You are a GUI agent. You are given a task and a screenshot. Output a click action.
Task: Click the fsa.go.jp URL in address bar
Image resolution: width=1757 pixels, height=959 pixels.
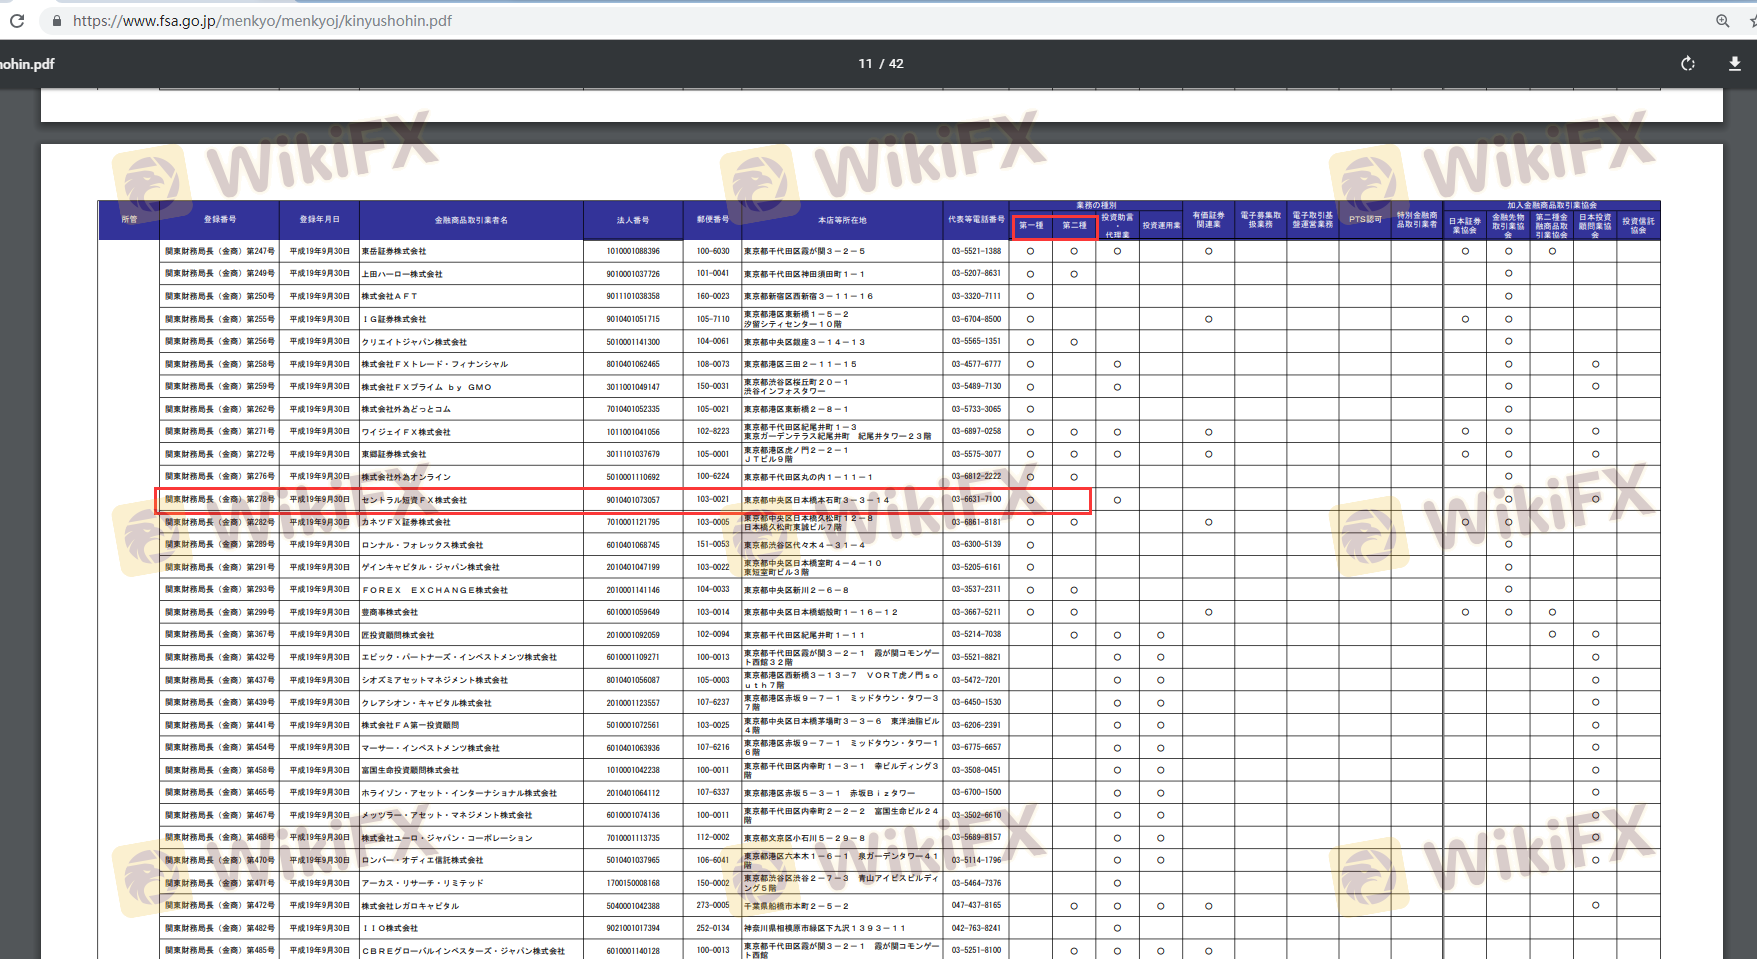[262, 21]
